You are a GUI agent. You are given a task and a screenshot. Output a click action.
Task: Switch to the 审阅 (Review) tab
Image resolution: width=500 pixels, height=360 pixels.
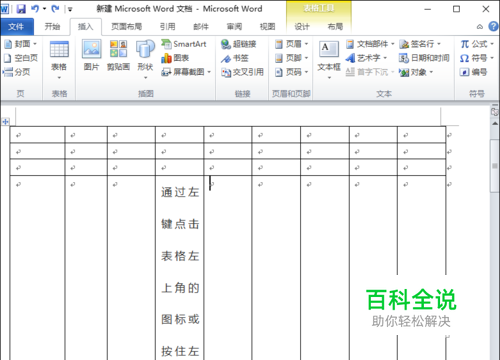click(x=234, y=27)
